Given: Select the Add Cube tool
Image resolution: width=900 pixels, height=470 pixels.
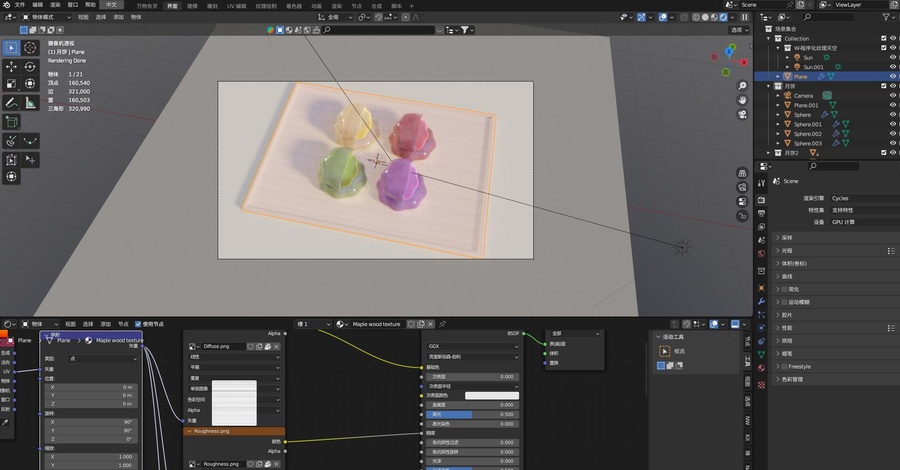Looking at the screenshot, I should point(11,122).
